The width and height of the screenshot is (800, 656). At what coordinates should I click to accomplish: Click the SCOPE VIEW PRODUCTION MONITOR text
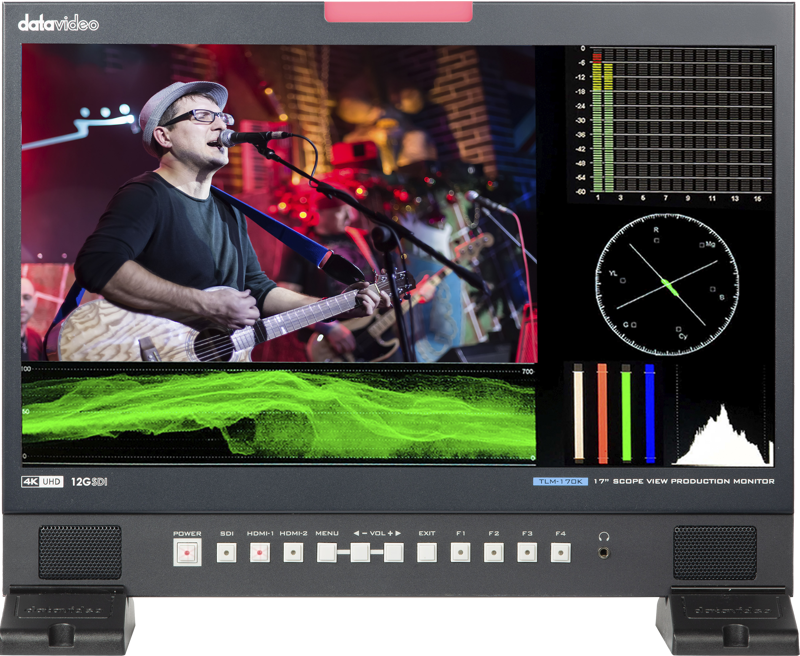click(x=693, y=481)
